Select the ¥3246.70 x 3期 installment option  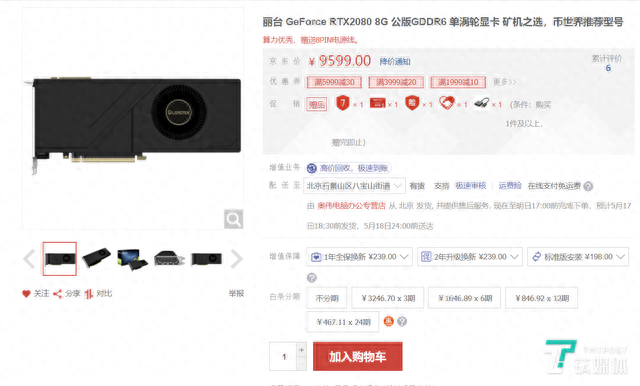tap(388, 298)
